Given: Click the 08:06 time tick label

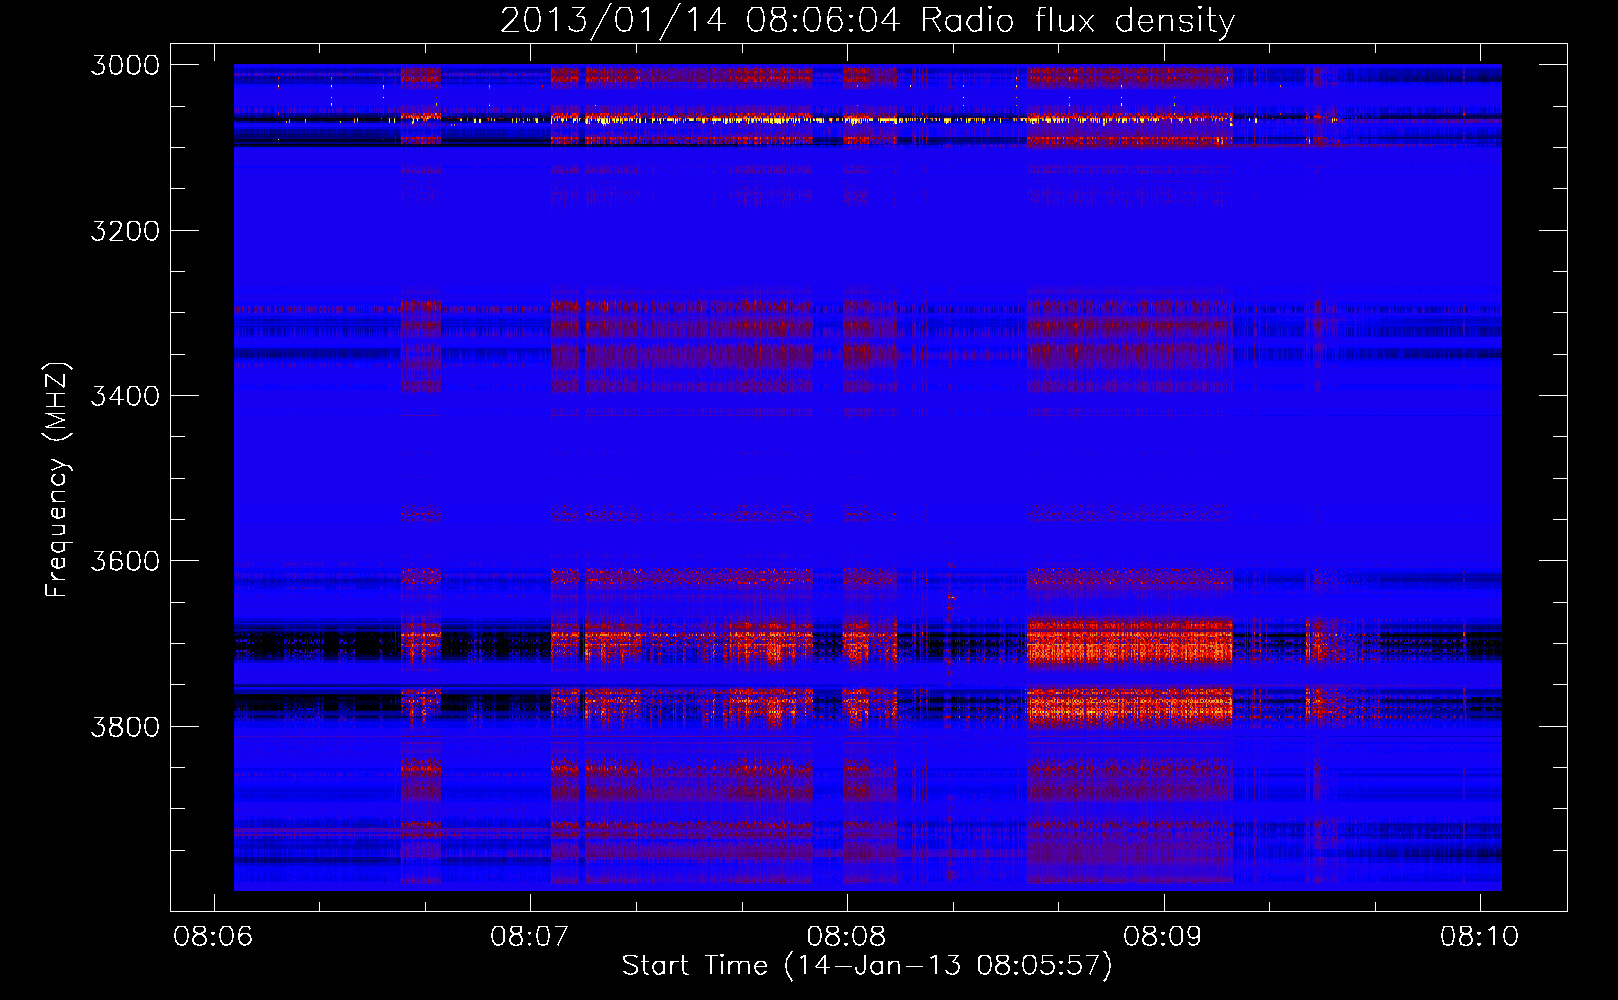Looking at the screenshot, I should pyautogui.click(x=213, y=936).
